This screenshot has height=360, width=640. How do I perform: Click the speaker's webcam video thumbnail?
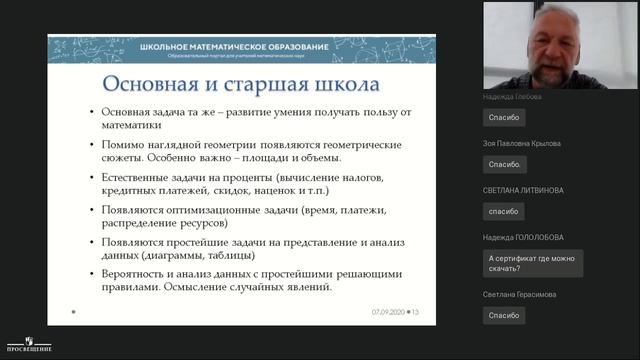pos(560,46)
